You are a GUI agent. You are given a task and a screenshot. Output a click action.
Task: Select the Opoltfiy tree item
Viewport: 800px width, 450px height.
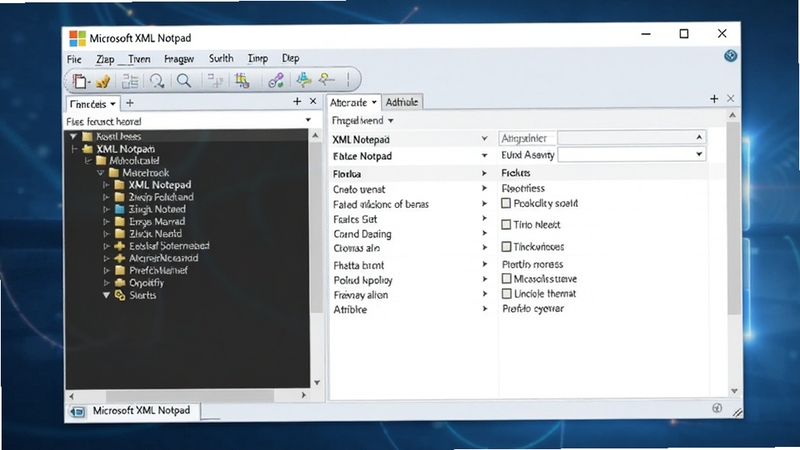[x=146, y=283]
